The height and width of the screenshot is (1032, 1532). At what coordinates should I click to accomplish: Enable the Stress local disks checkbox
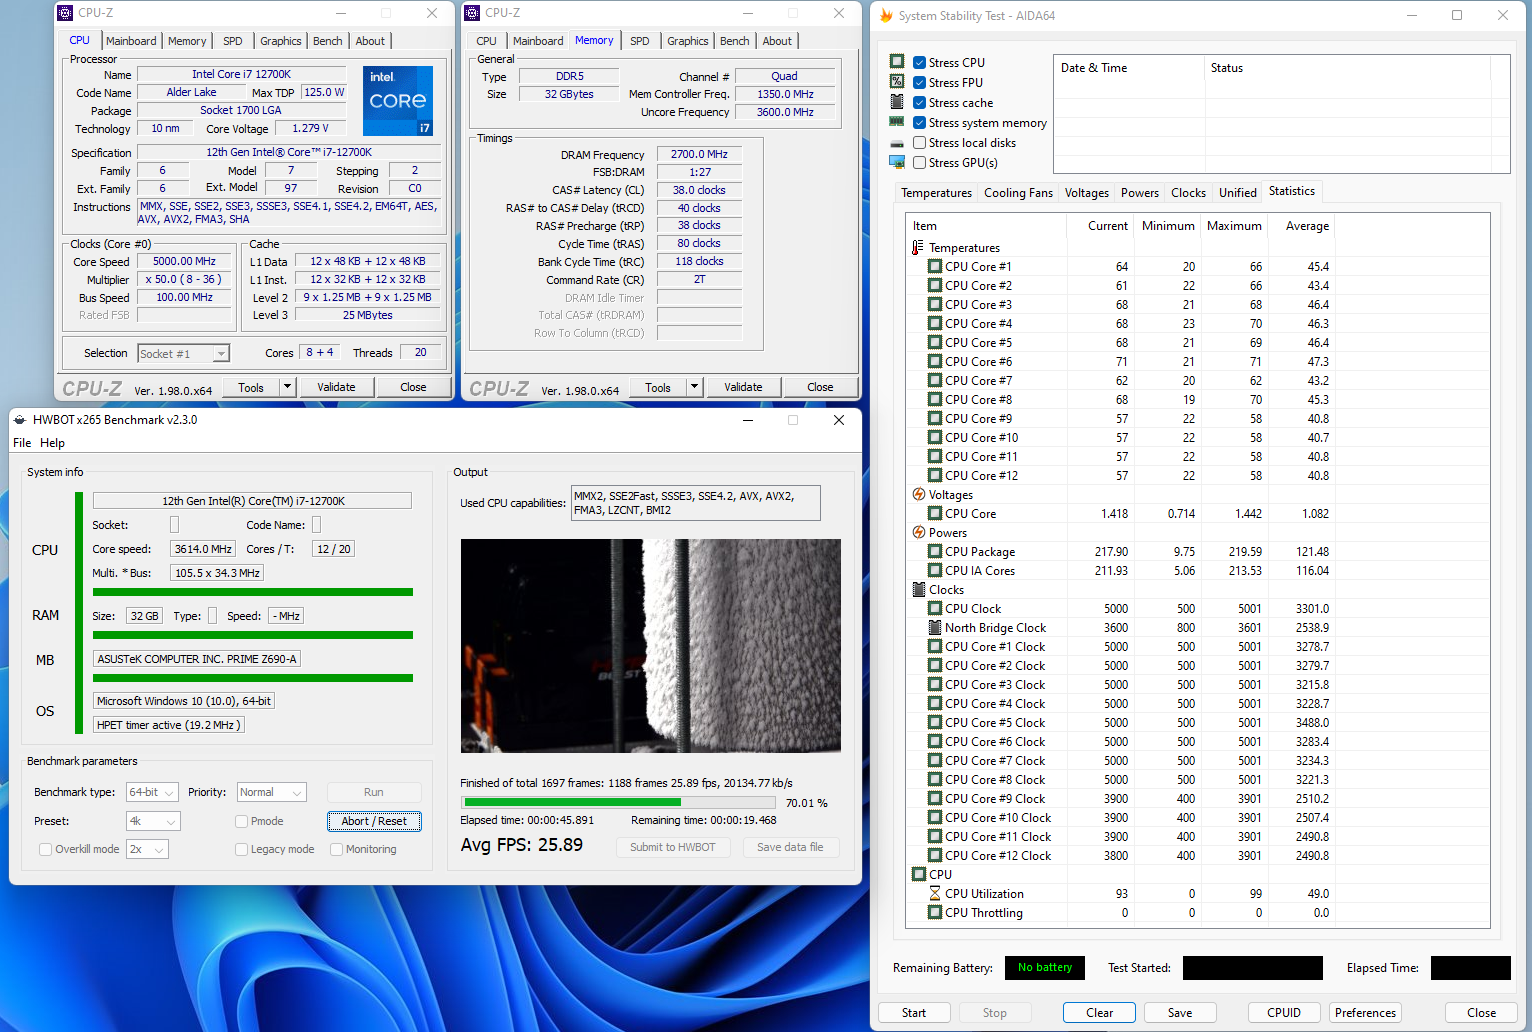[x=919, y=143]
